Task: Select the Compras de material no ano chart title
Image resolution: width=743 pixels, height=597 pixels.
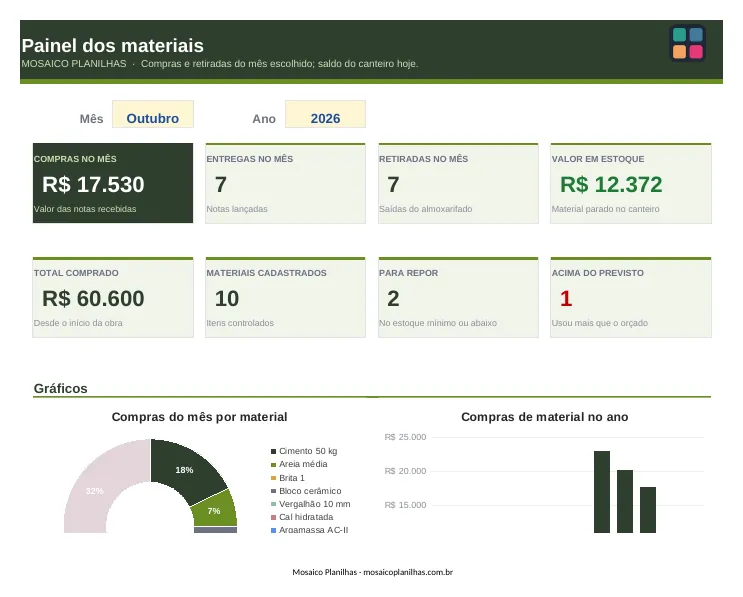Action: pyautogui.click(x=545, y=417)
